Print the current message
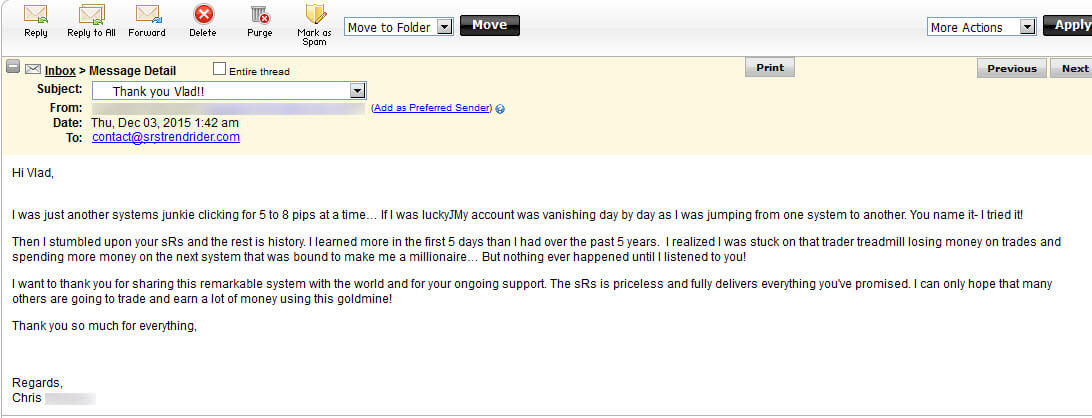Image resolution: width=1092 pixels, height=418 pixels. point(769,68)
